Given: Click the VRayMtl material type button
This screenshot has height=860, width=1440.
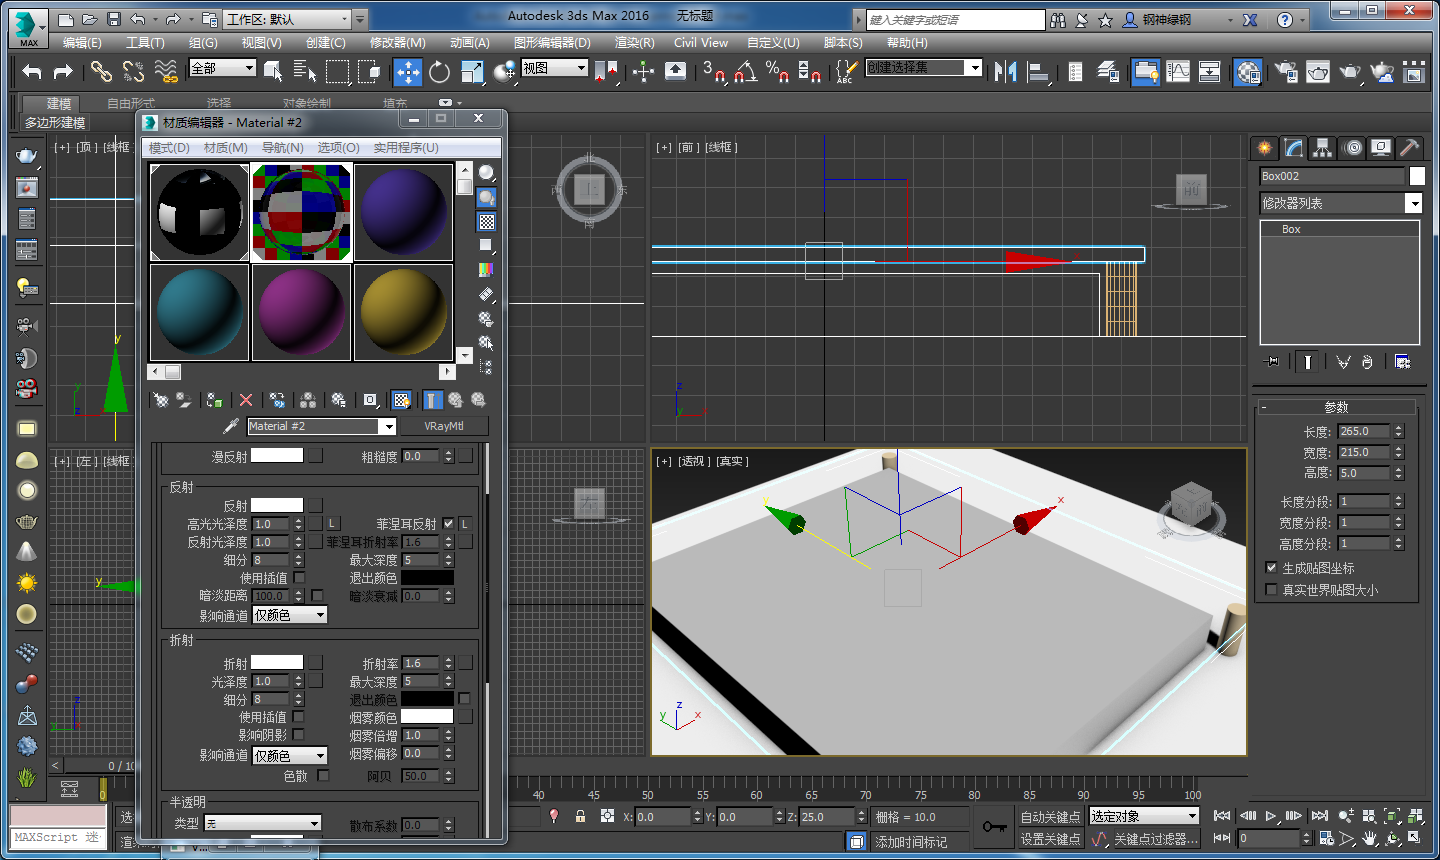Looking at the screenshot, I should tap(444, 426).
